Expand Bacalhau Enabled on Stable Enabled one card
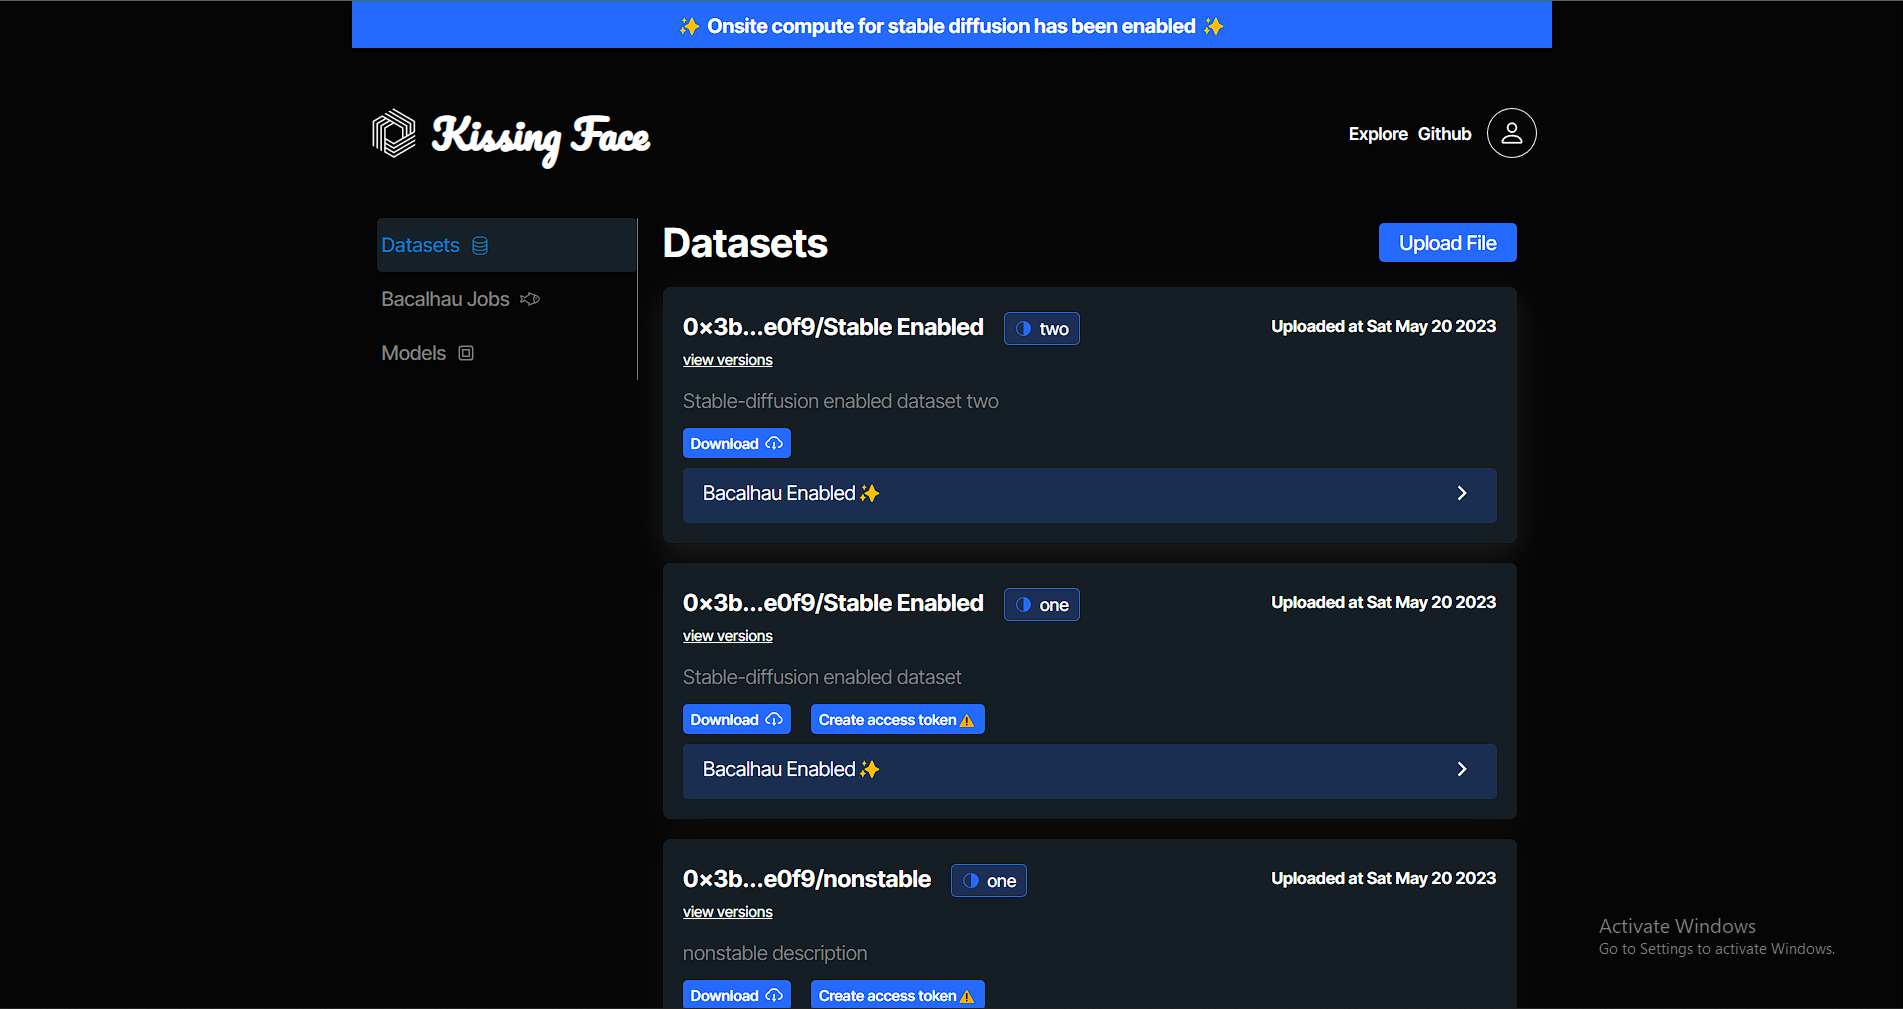The width and height of the screenshot is (1903, 1009). pyautogui.click(x=1089, y=770)
